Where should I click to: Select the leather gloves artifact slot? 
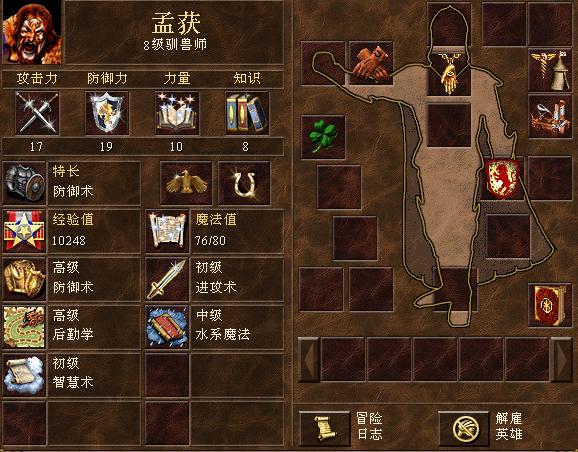[371, 63]
